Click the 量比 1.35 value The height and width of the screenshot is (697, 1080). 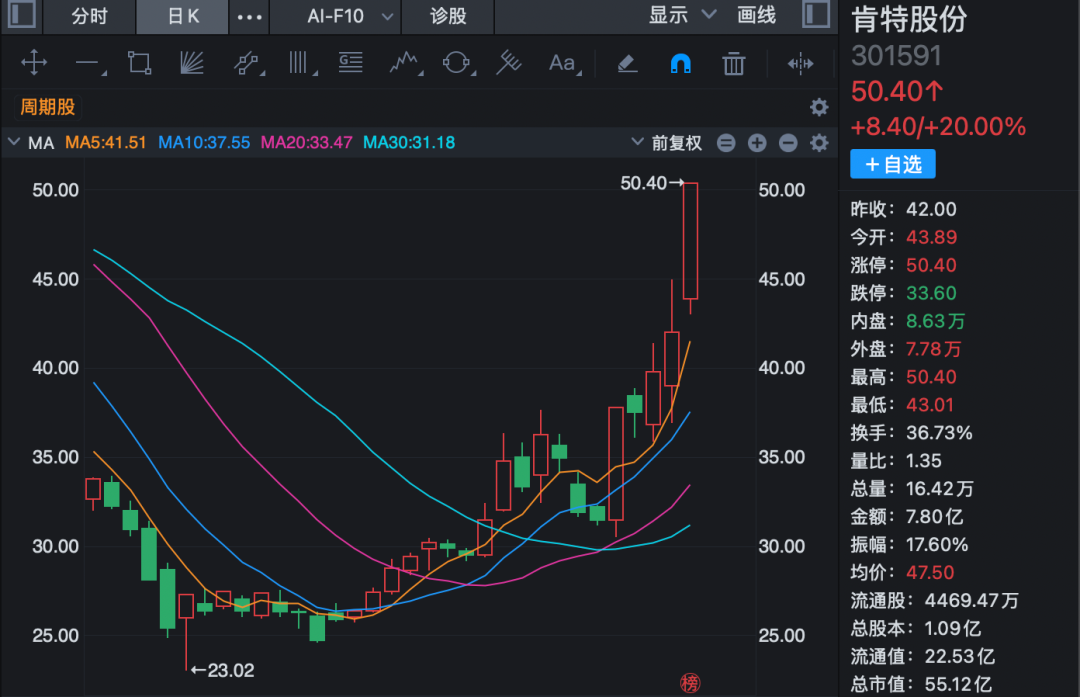(x=924, y=461)
